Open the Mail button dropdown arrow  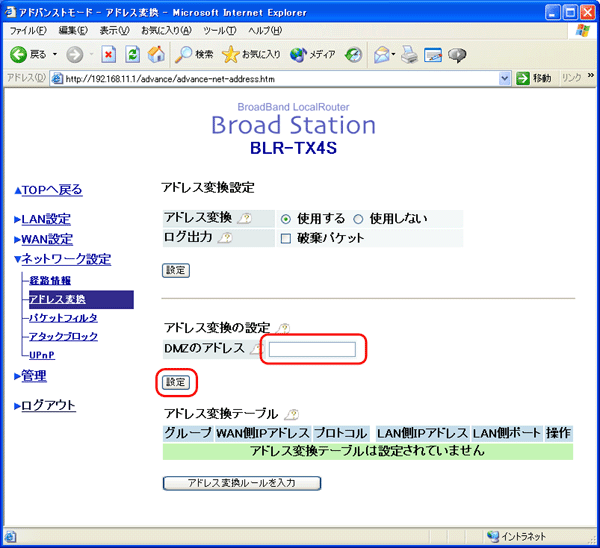coord(393,55)
